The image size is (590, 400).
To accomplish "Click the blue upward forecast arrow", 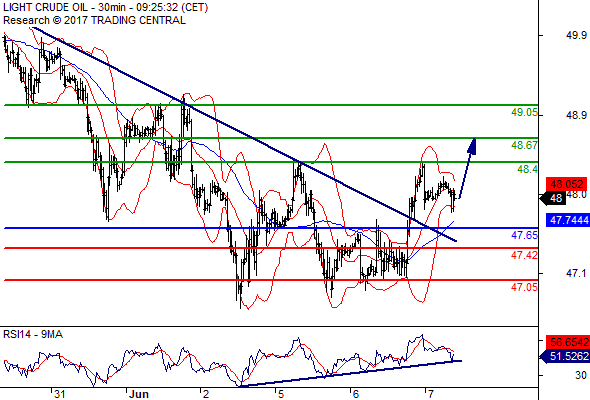I will (x=468, y=168).
